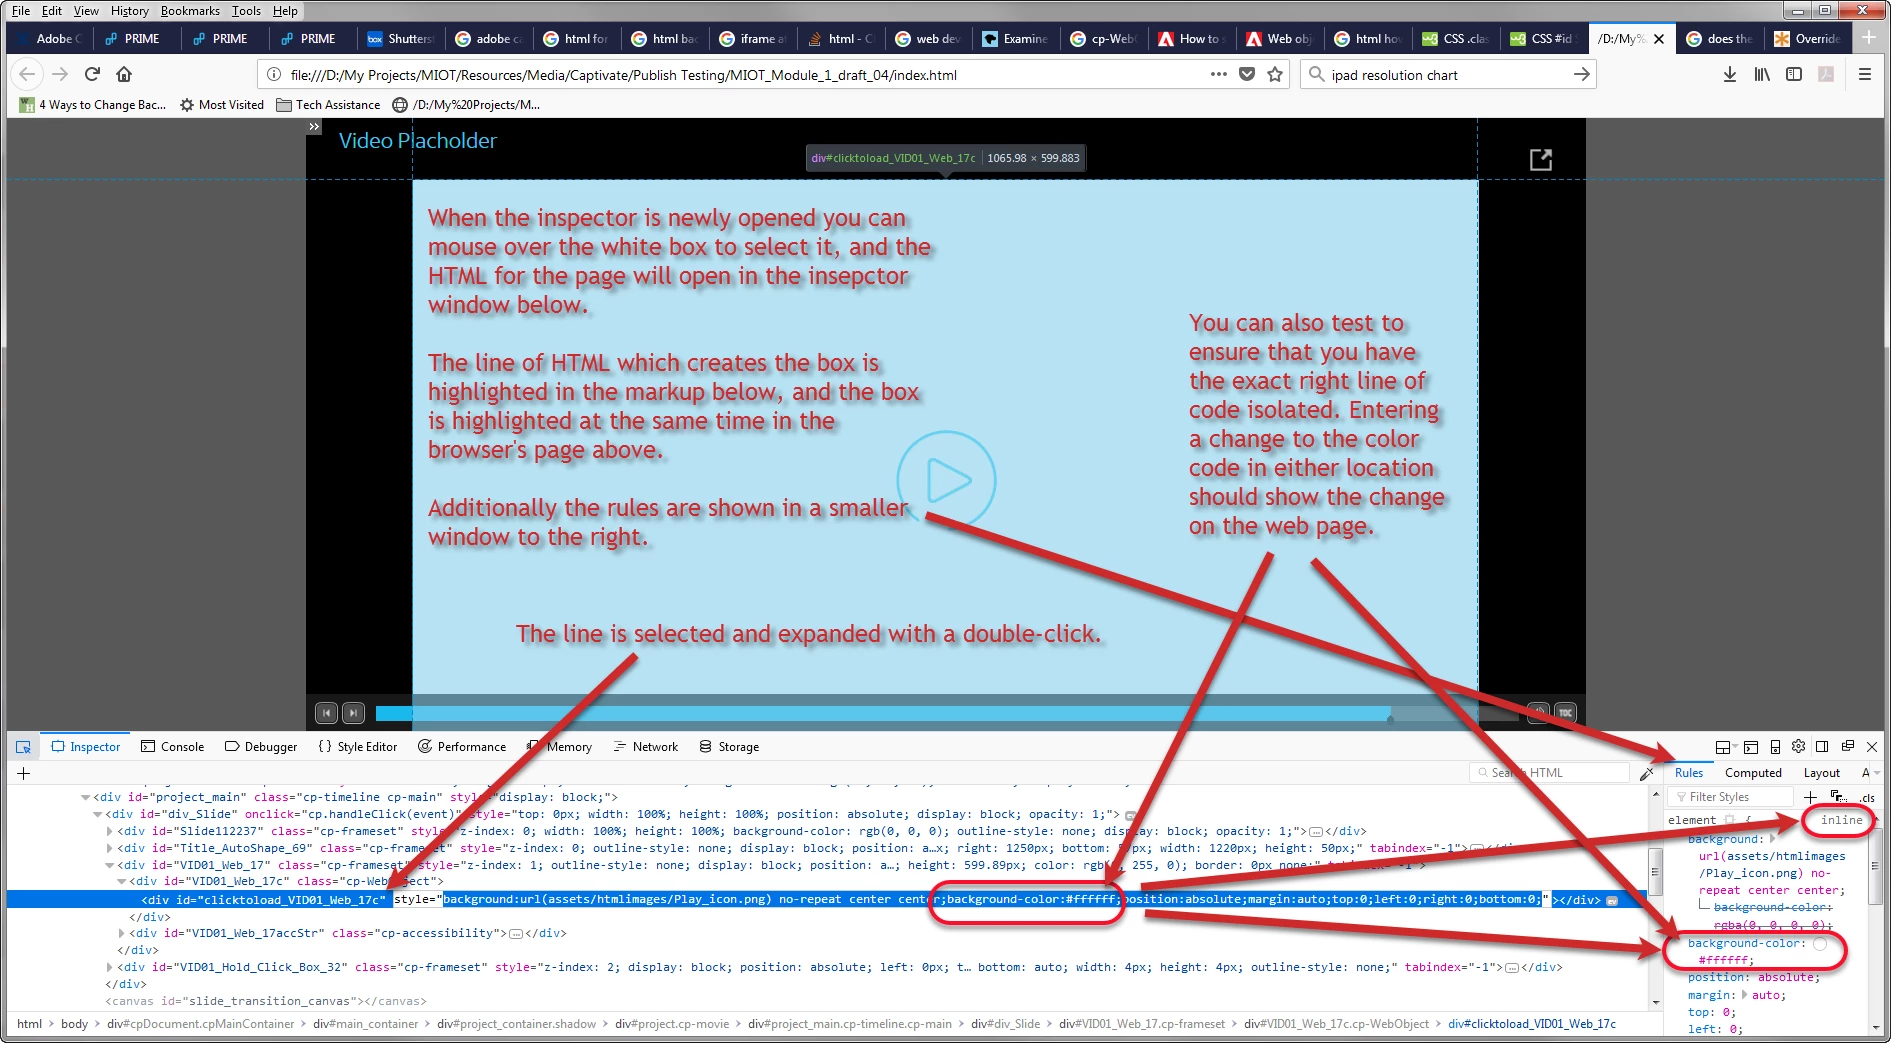The width and height of the screenshot is (1891, 1043).
Task: Open the Console panel in DevTools
Action: (172, 747)
